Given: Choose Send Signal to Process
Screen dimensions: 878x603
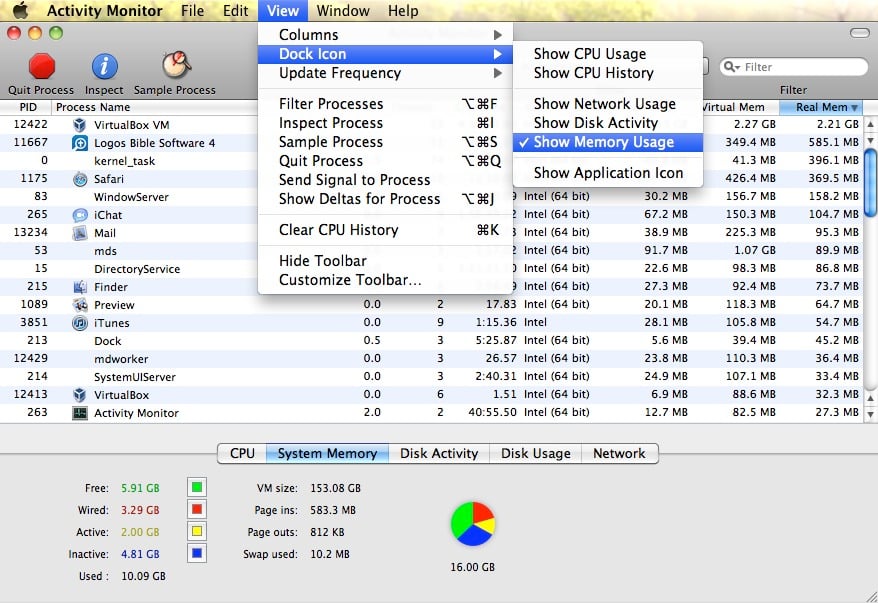Looking at the screenshot, I should click(x=385, y=180).
